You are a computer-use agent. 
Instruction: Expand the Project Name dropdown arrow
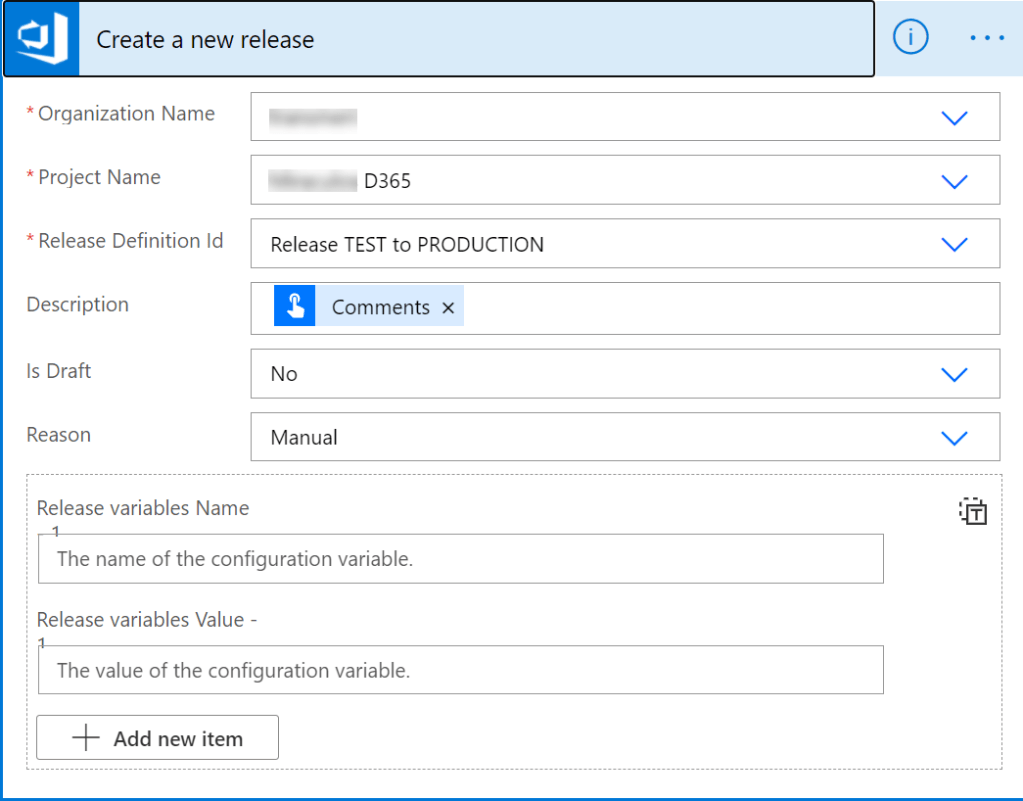click(x=954, y=181)
